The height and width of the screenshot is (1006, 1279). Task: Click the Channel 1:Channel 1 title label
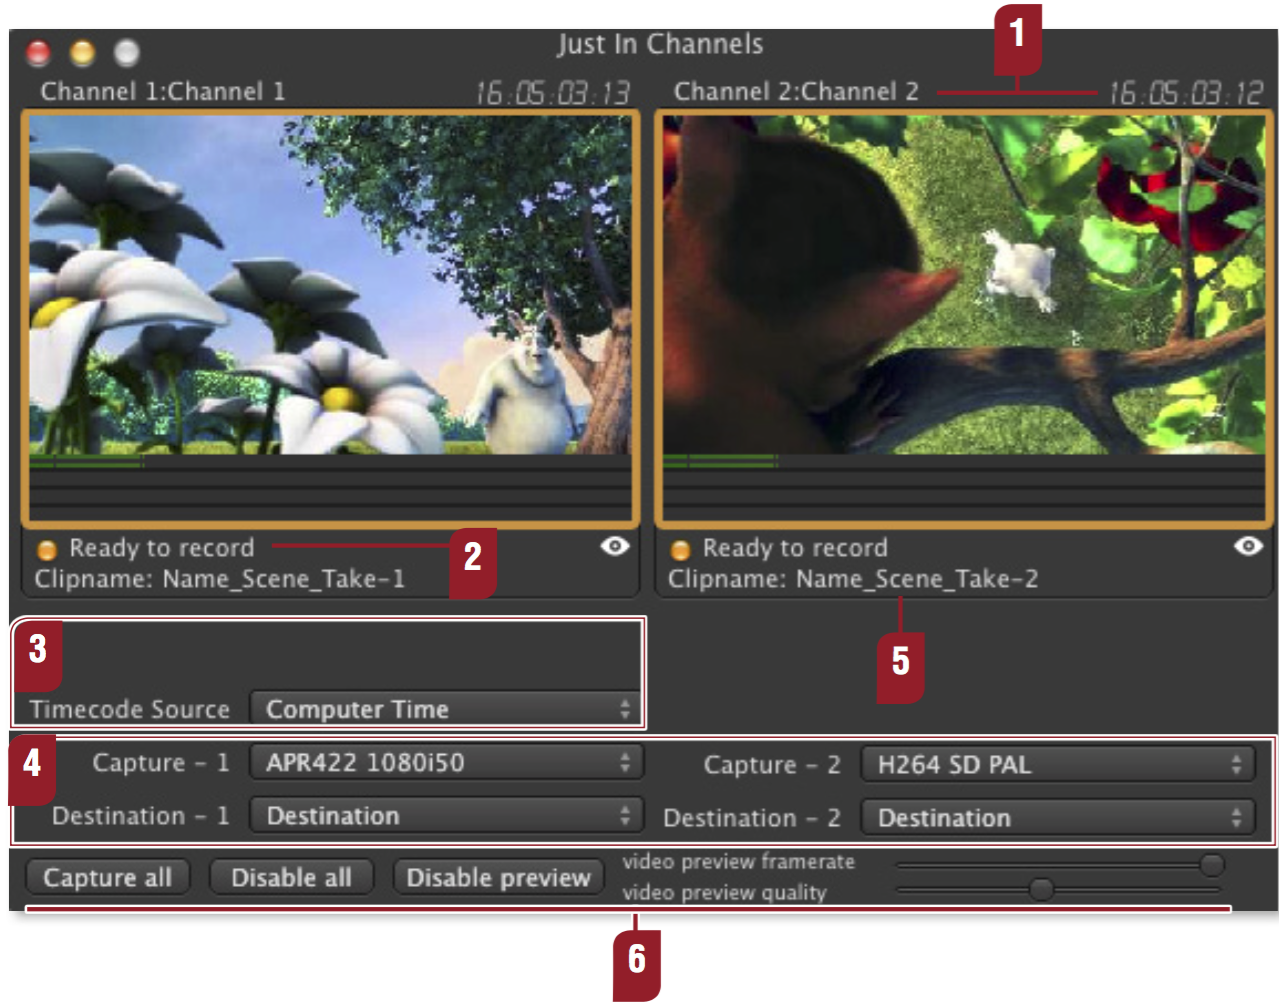pyautogui.click(x=163, y=92)
